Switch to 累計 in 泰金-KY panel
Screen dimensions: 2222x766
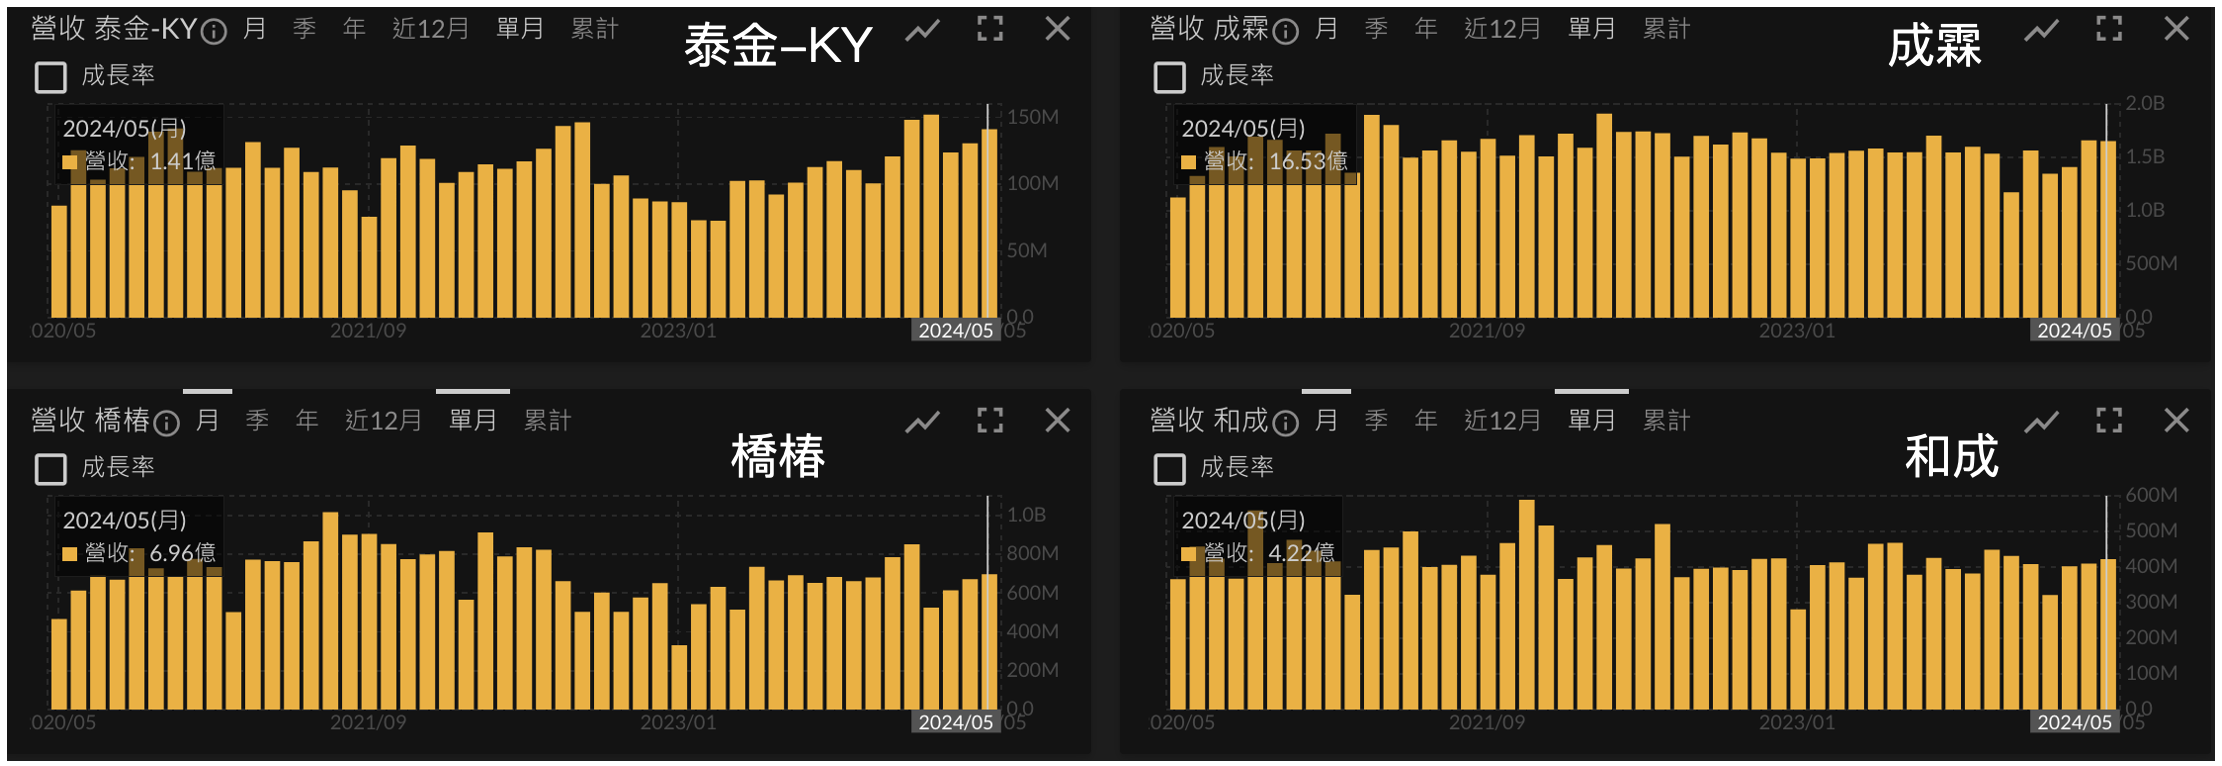point(595,29)
